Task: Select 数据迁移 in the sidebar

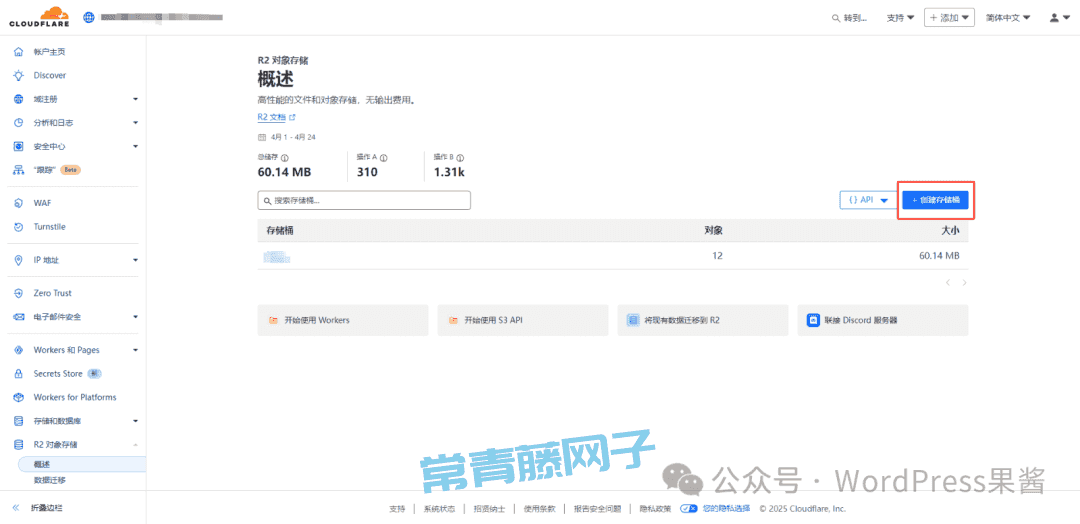Action: tap(50, 480)
